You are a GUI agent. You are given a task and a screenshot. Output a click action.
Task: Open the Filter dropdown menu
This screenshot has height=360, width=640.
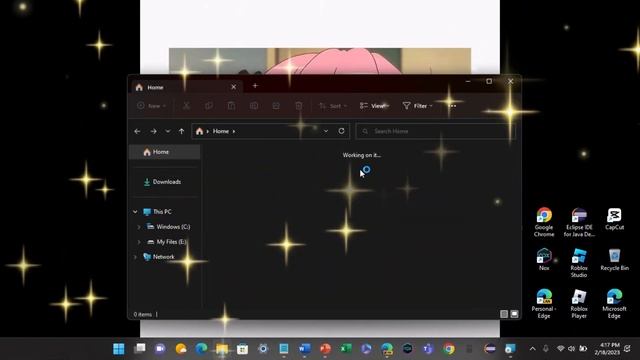click(x=417, y=106)
